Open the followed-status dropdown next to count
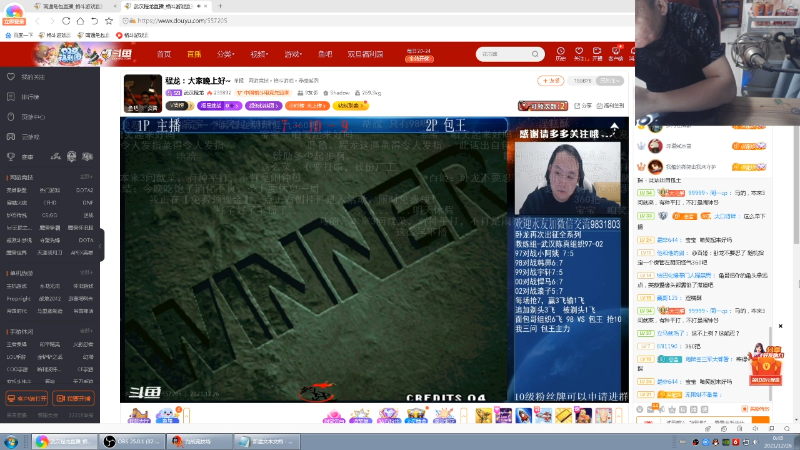 [610, 81]
